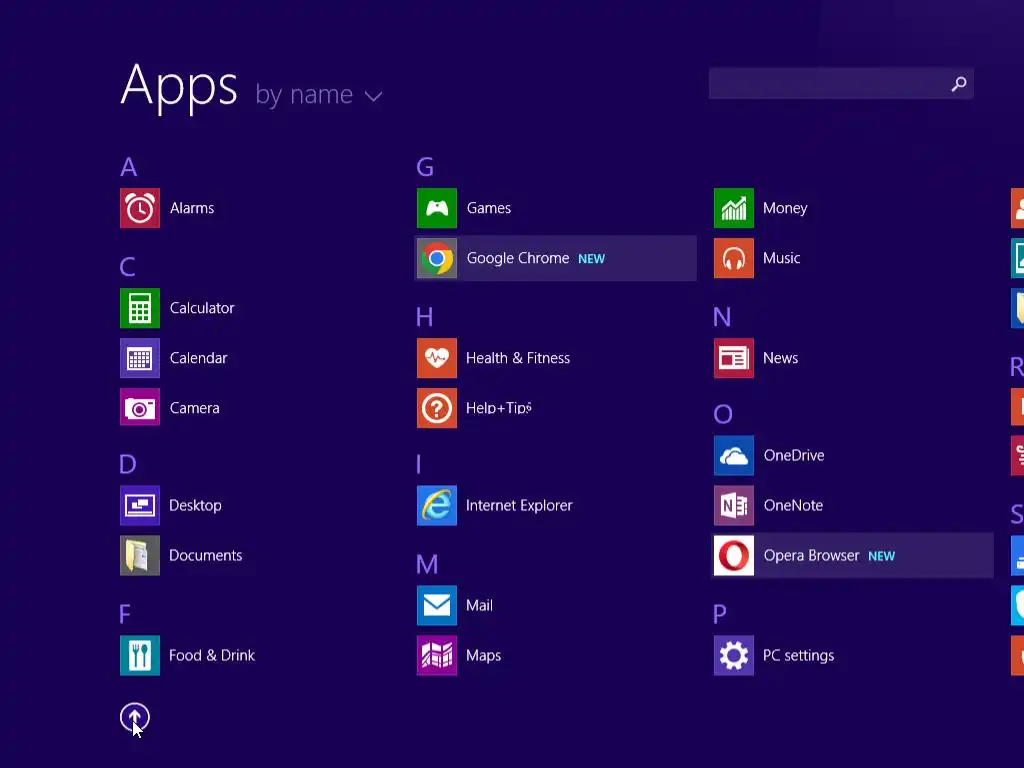1024x768 pixels.
Task: Click the 'G' section letter header
Action: (x=425, y=167)
